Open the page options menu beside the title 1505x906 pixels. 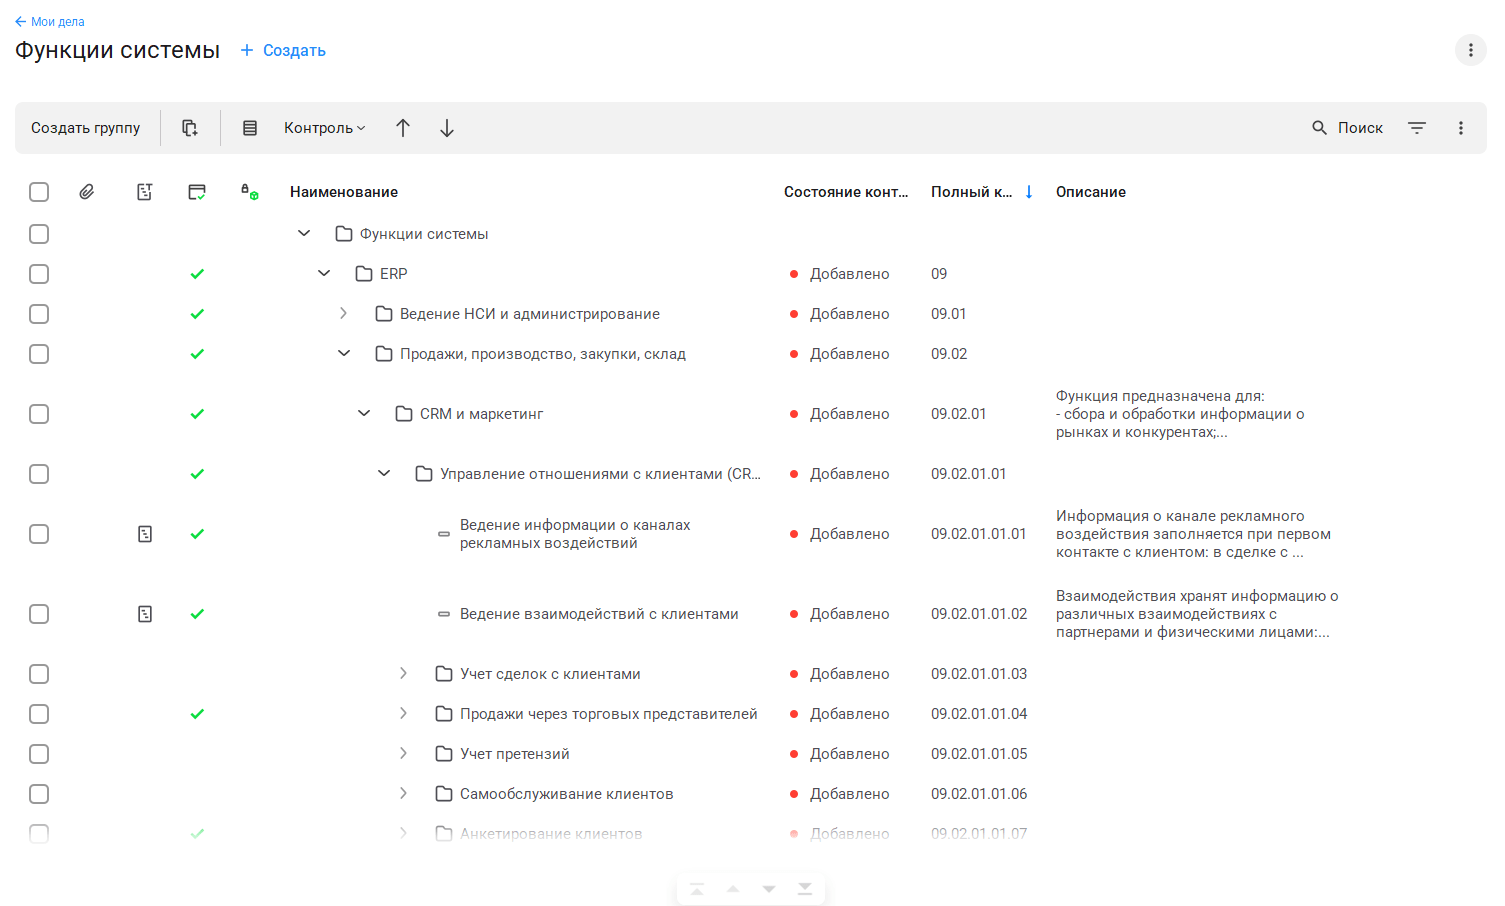point(1470,50)
